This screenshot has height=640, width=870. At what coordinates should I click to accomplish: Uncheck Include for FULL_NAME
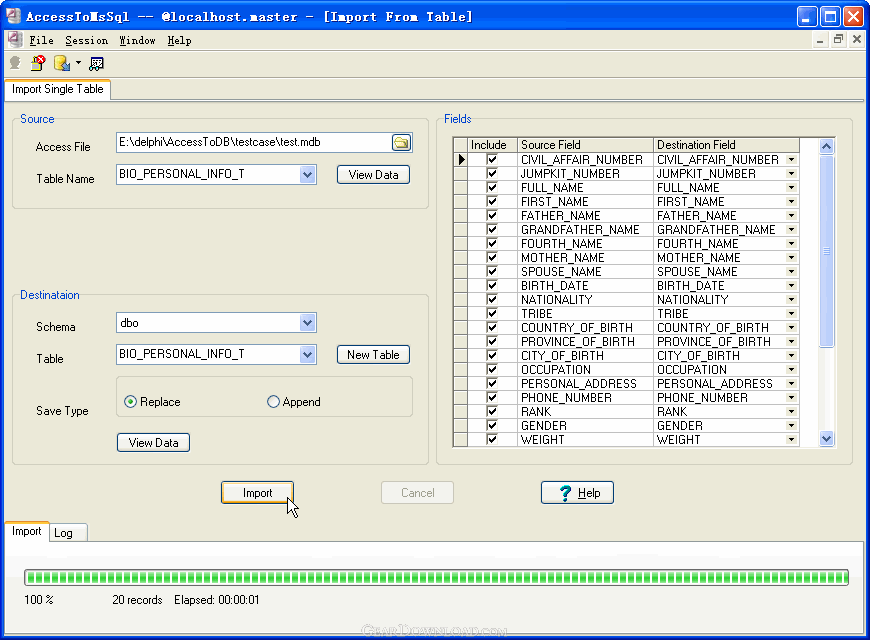pyautogui.click(x=492, y=188)
